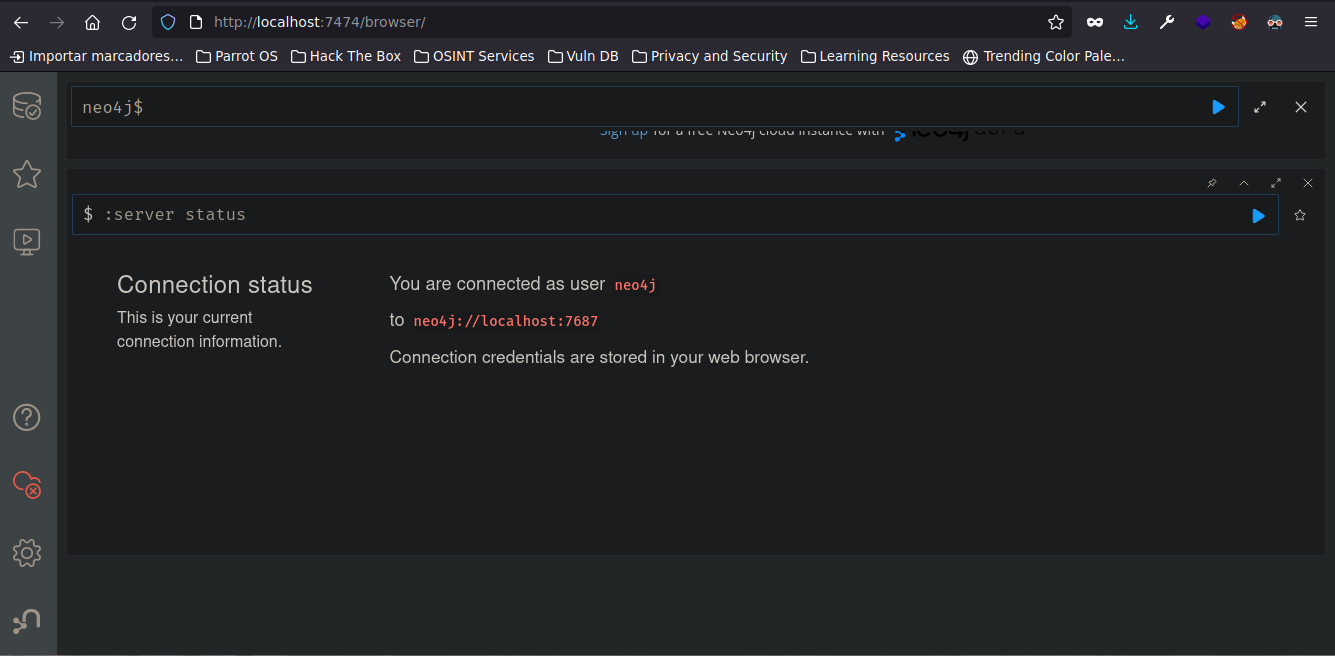This screenshot has width=1335, height=656.
Task: Open the mask extension icon in toolbar
Action: [1095, 22]
